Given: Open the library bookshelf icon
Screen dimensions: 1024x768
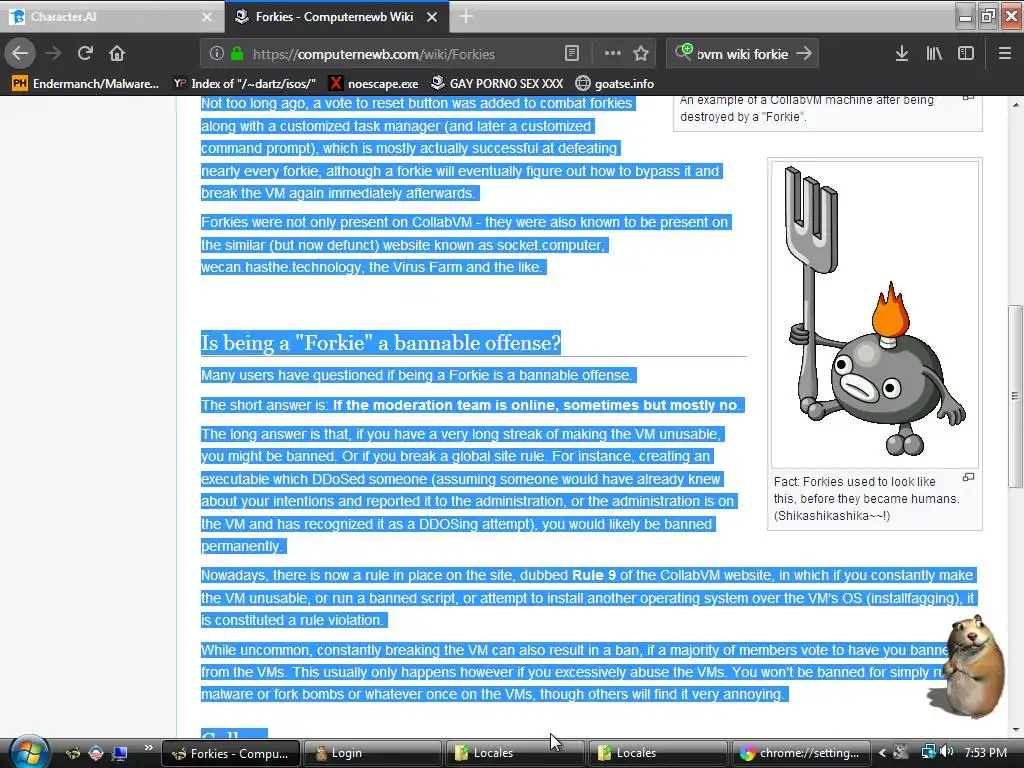Looking at the screenshot, I should [934, 54].
